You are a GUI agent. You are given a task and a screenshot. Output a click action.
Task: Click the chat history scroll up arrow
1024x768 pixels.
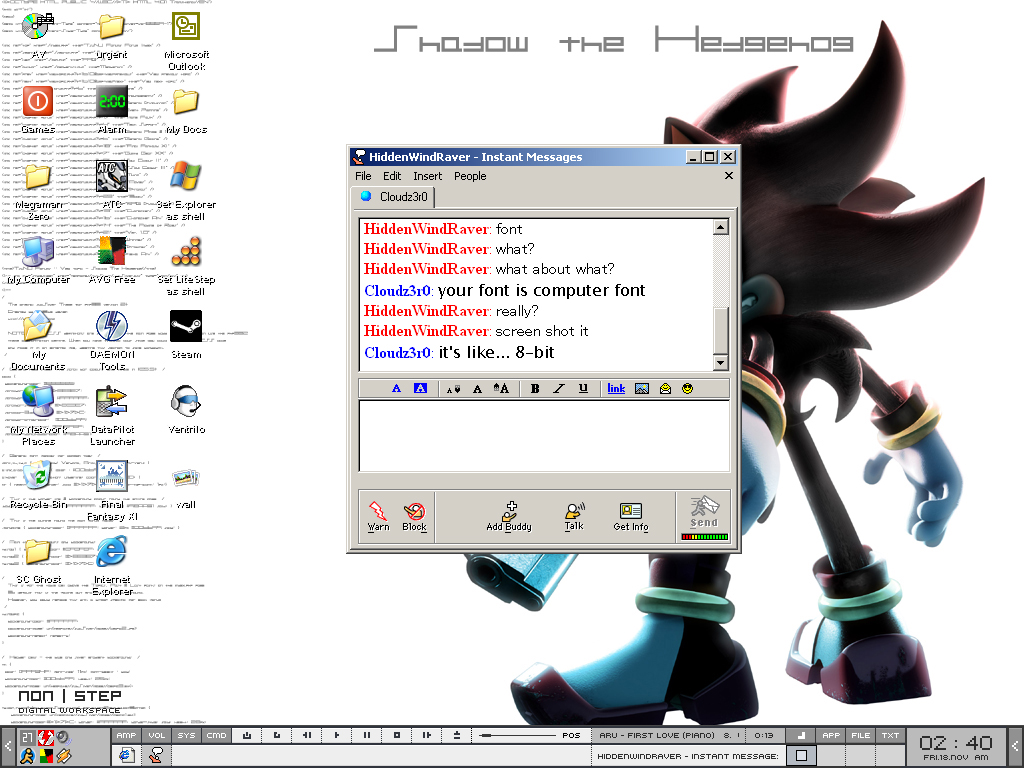(x=720, y=227)
